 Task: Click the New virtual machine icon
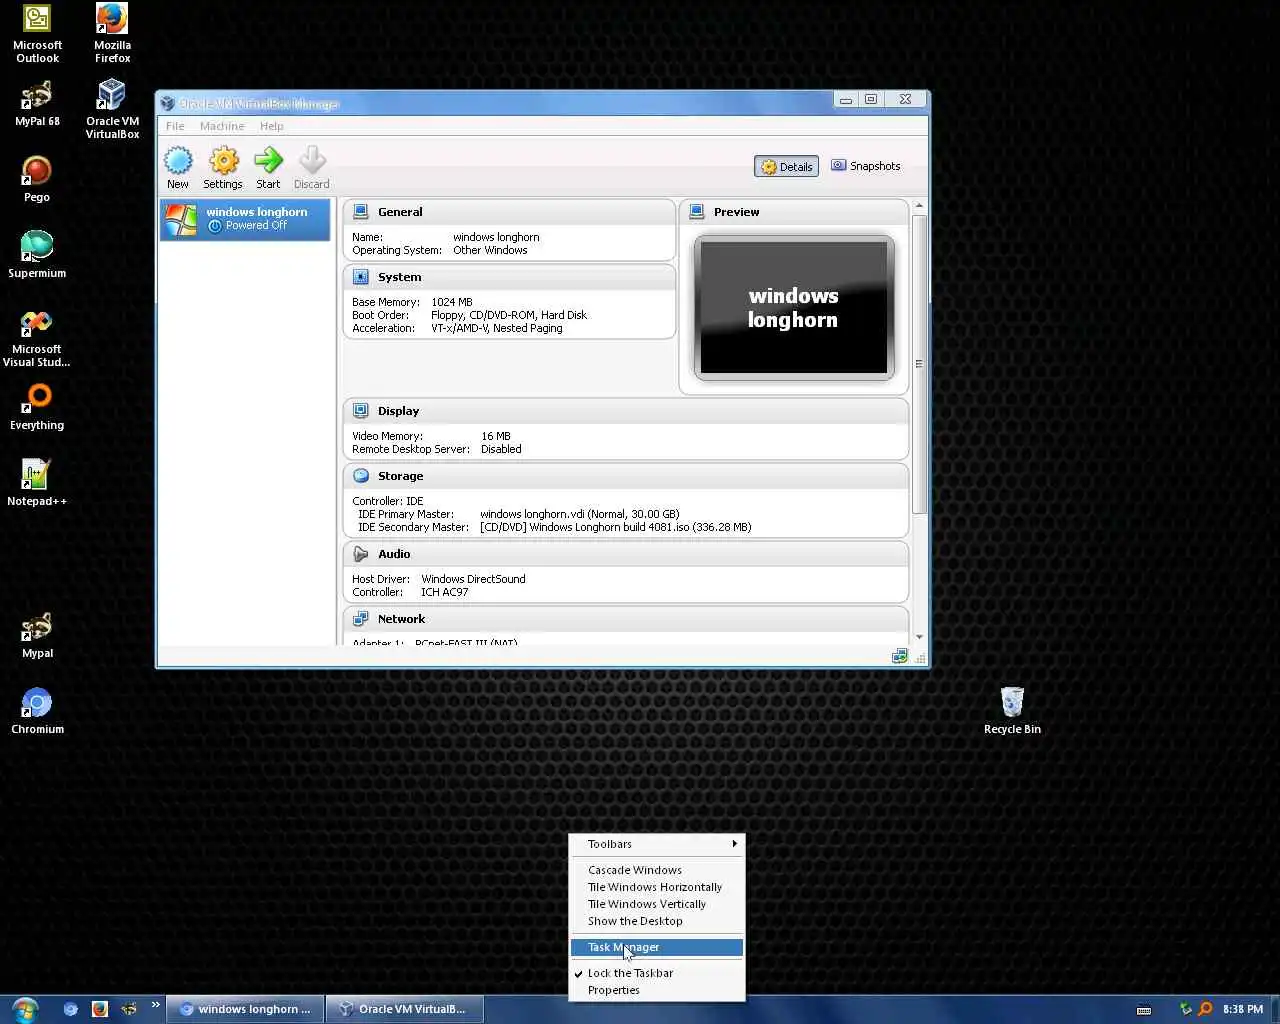point(178,167)
